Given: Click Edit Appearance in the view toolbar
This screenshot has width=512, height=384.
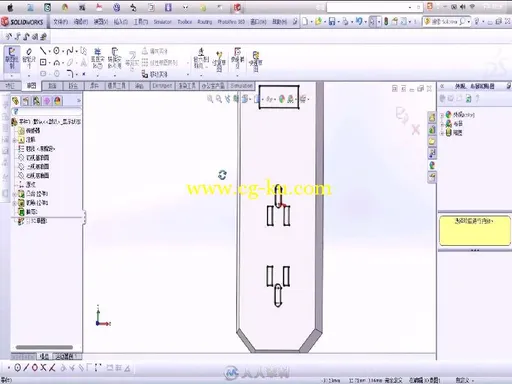Looking at the screenshot, I should 282,99.
